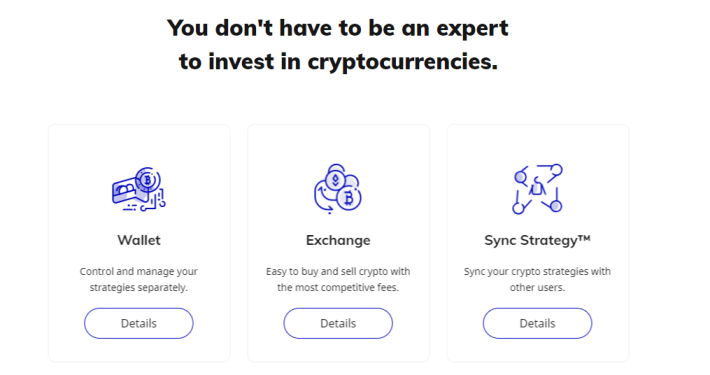Image resolution: width=710 pixels, height=375 pixels.
Task: Click the Bitcoin coin in Exchange icon
Action: (348, 198)
